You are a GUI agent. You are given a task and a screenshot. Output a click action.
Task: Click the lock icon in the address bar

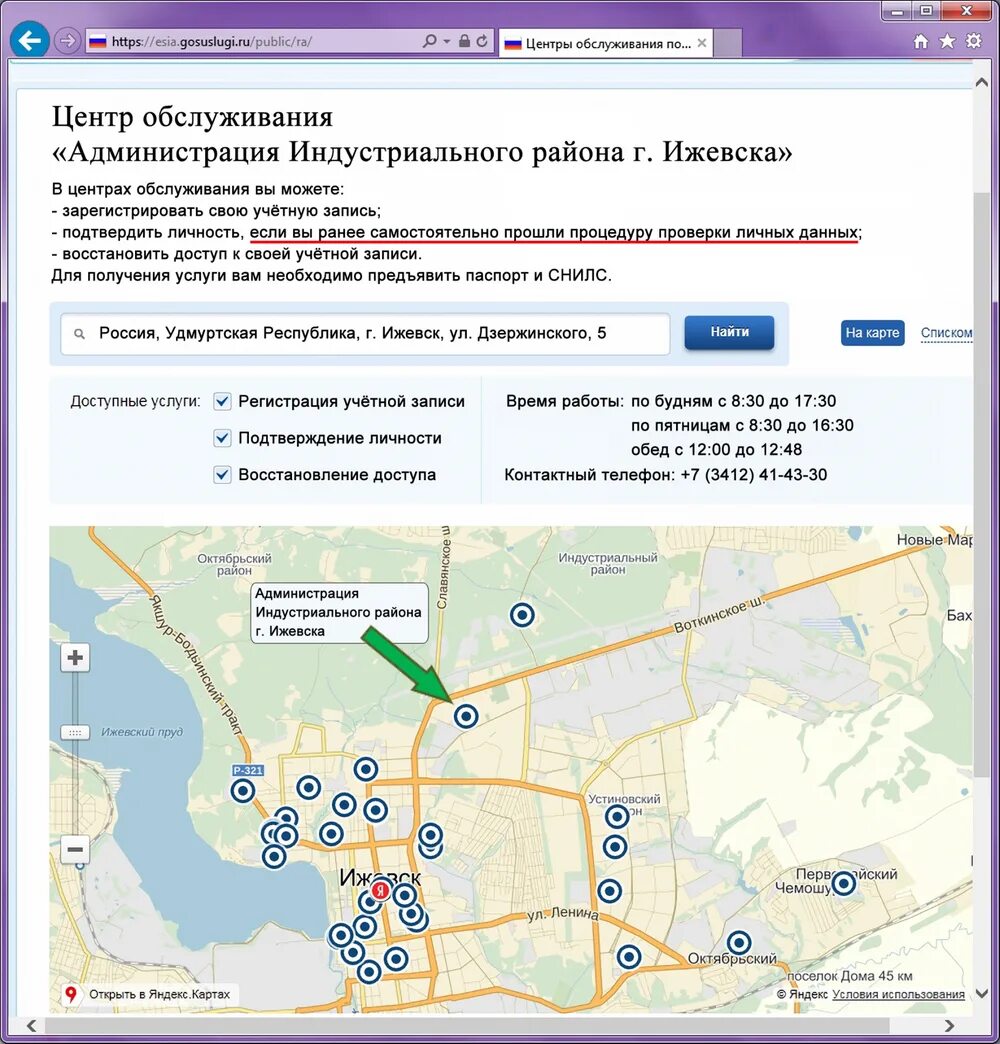click(463, 41)
